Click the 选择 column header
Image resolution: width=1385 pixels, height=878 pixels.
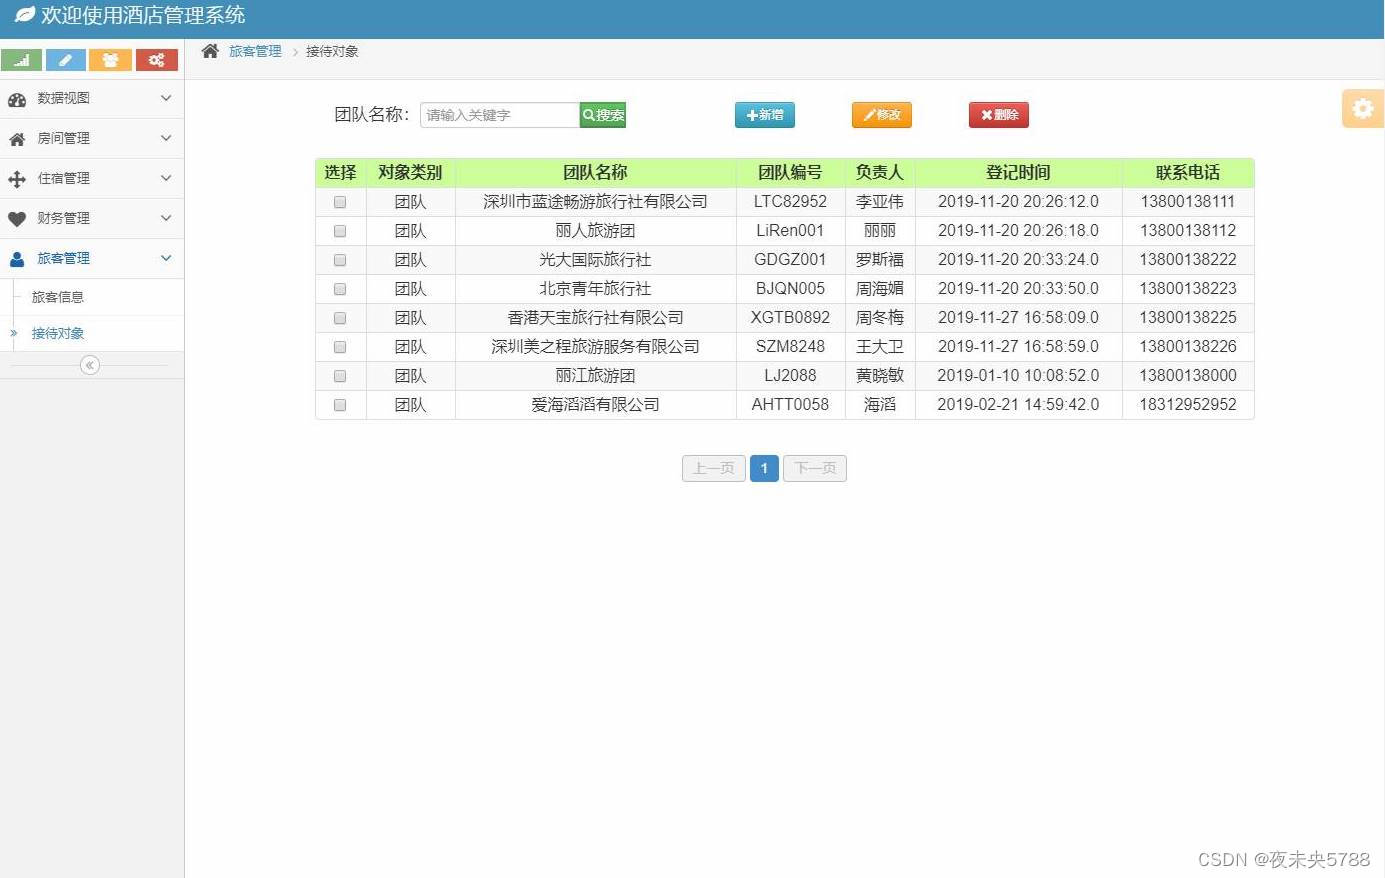tap(341, 173)
